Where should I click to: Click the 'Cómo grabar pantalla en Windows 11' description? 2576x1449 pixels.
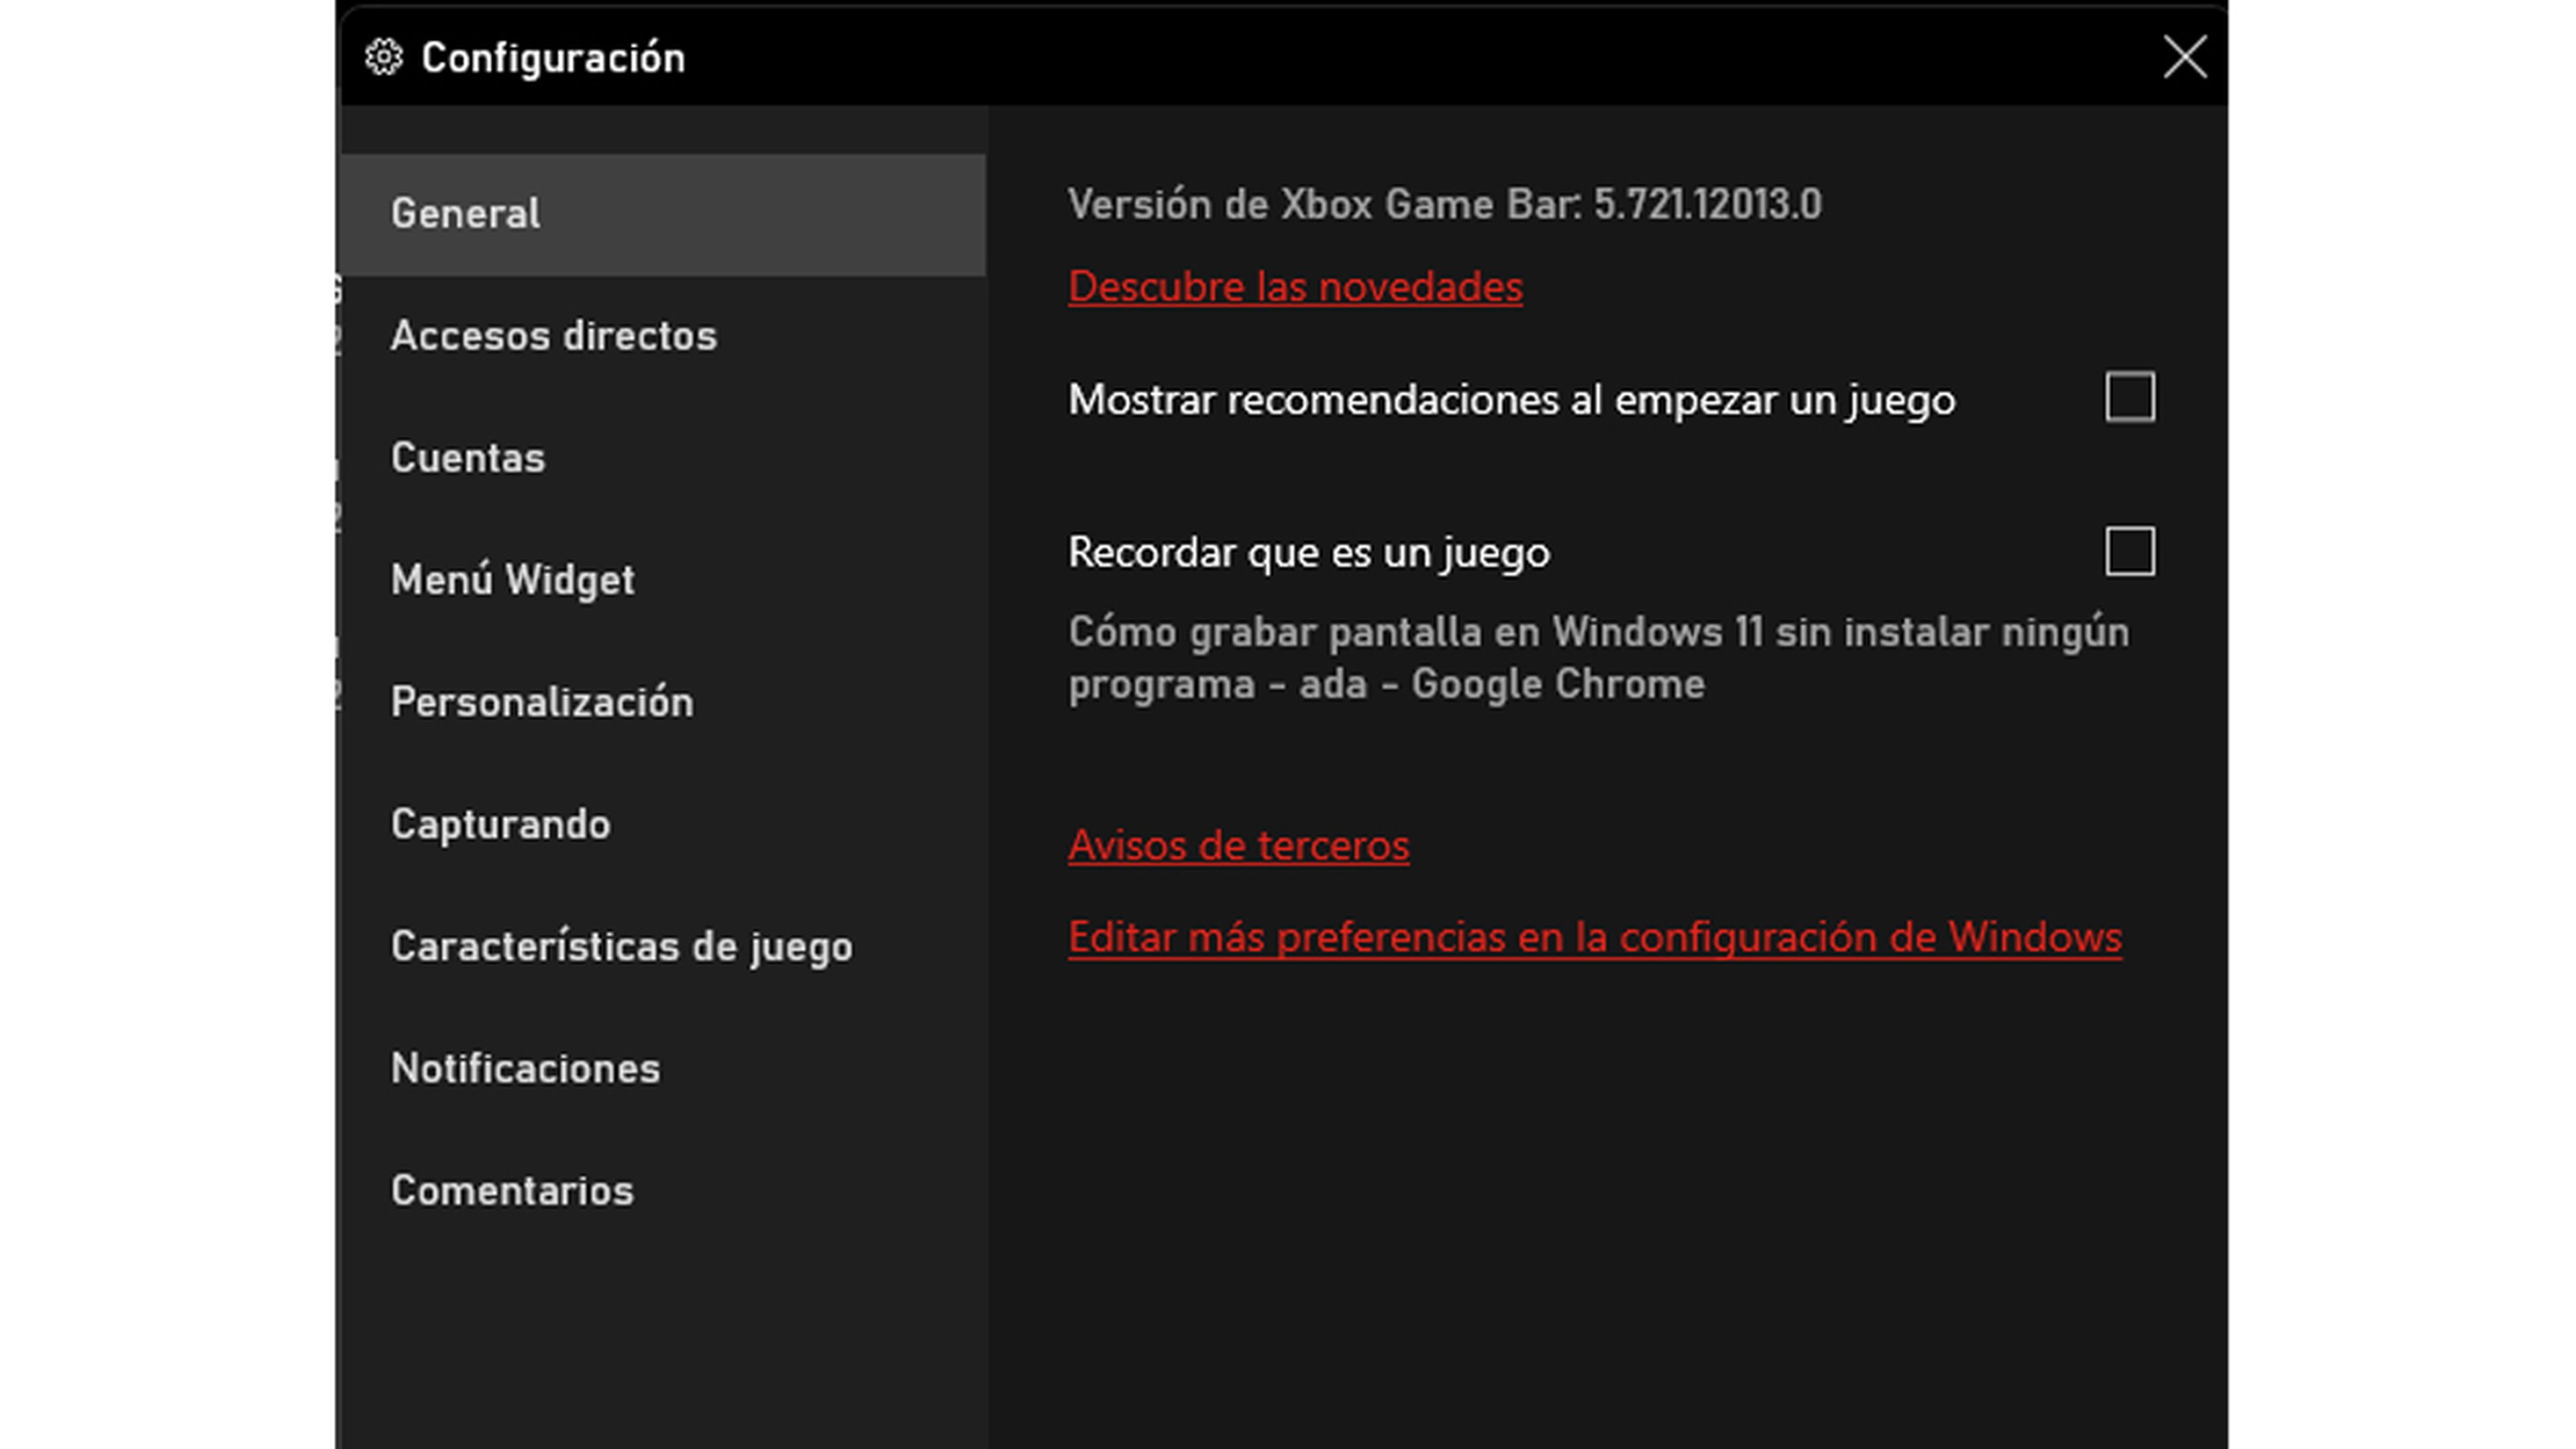click(x=1598, y=658)
